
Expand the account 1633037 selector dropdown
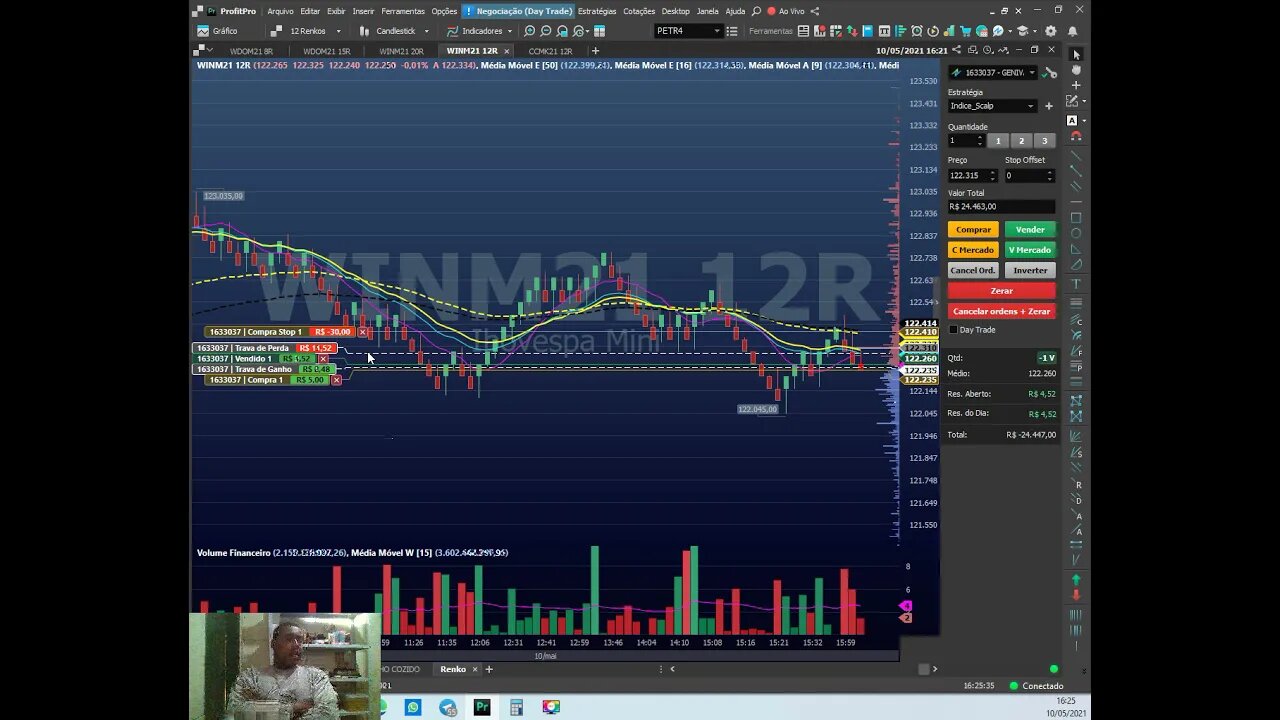pos(1032,72)
